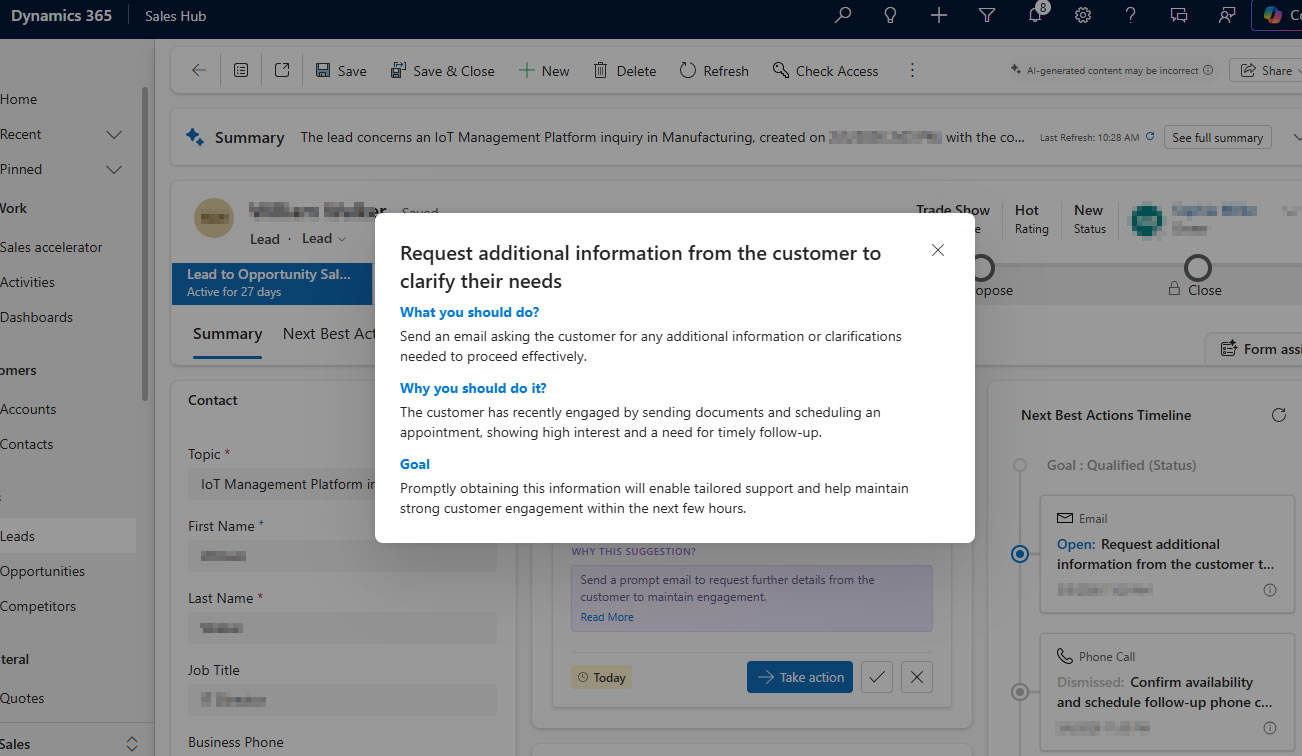Open the search magnifier in the top bar
1302x756 pixels.
pyautogui.click(x=843, y=15)
